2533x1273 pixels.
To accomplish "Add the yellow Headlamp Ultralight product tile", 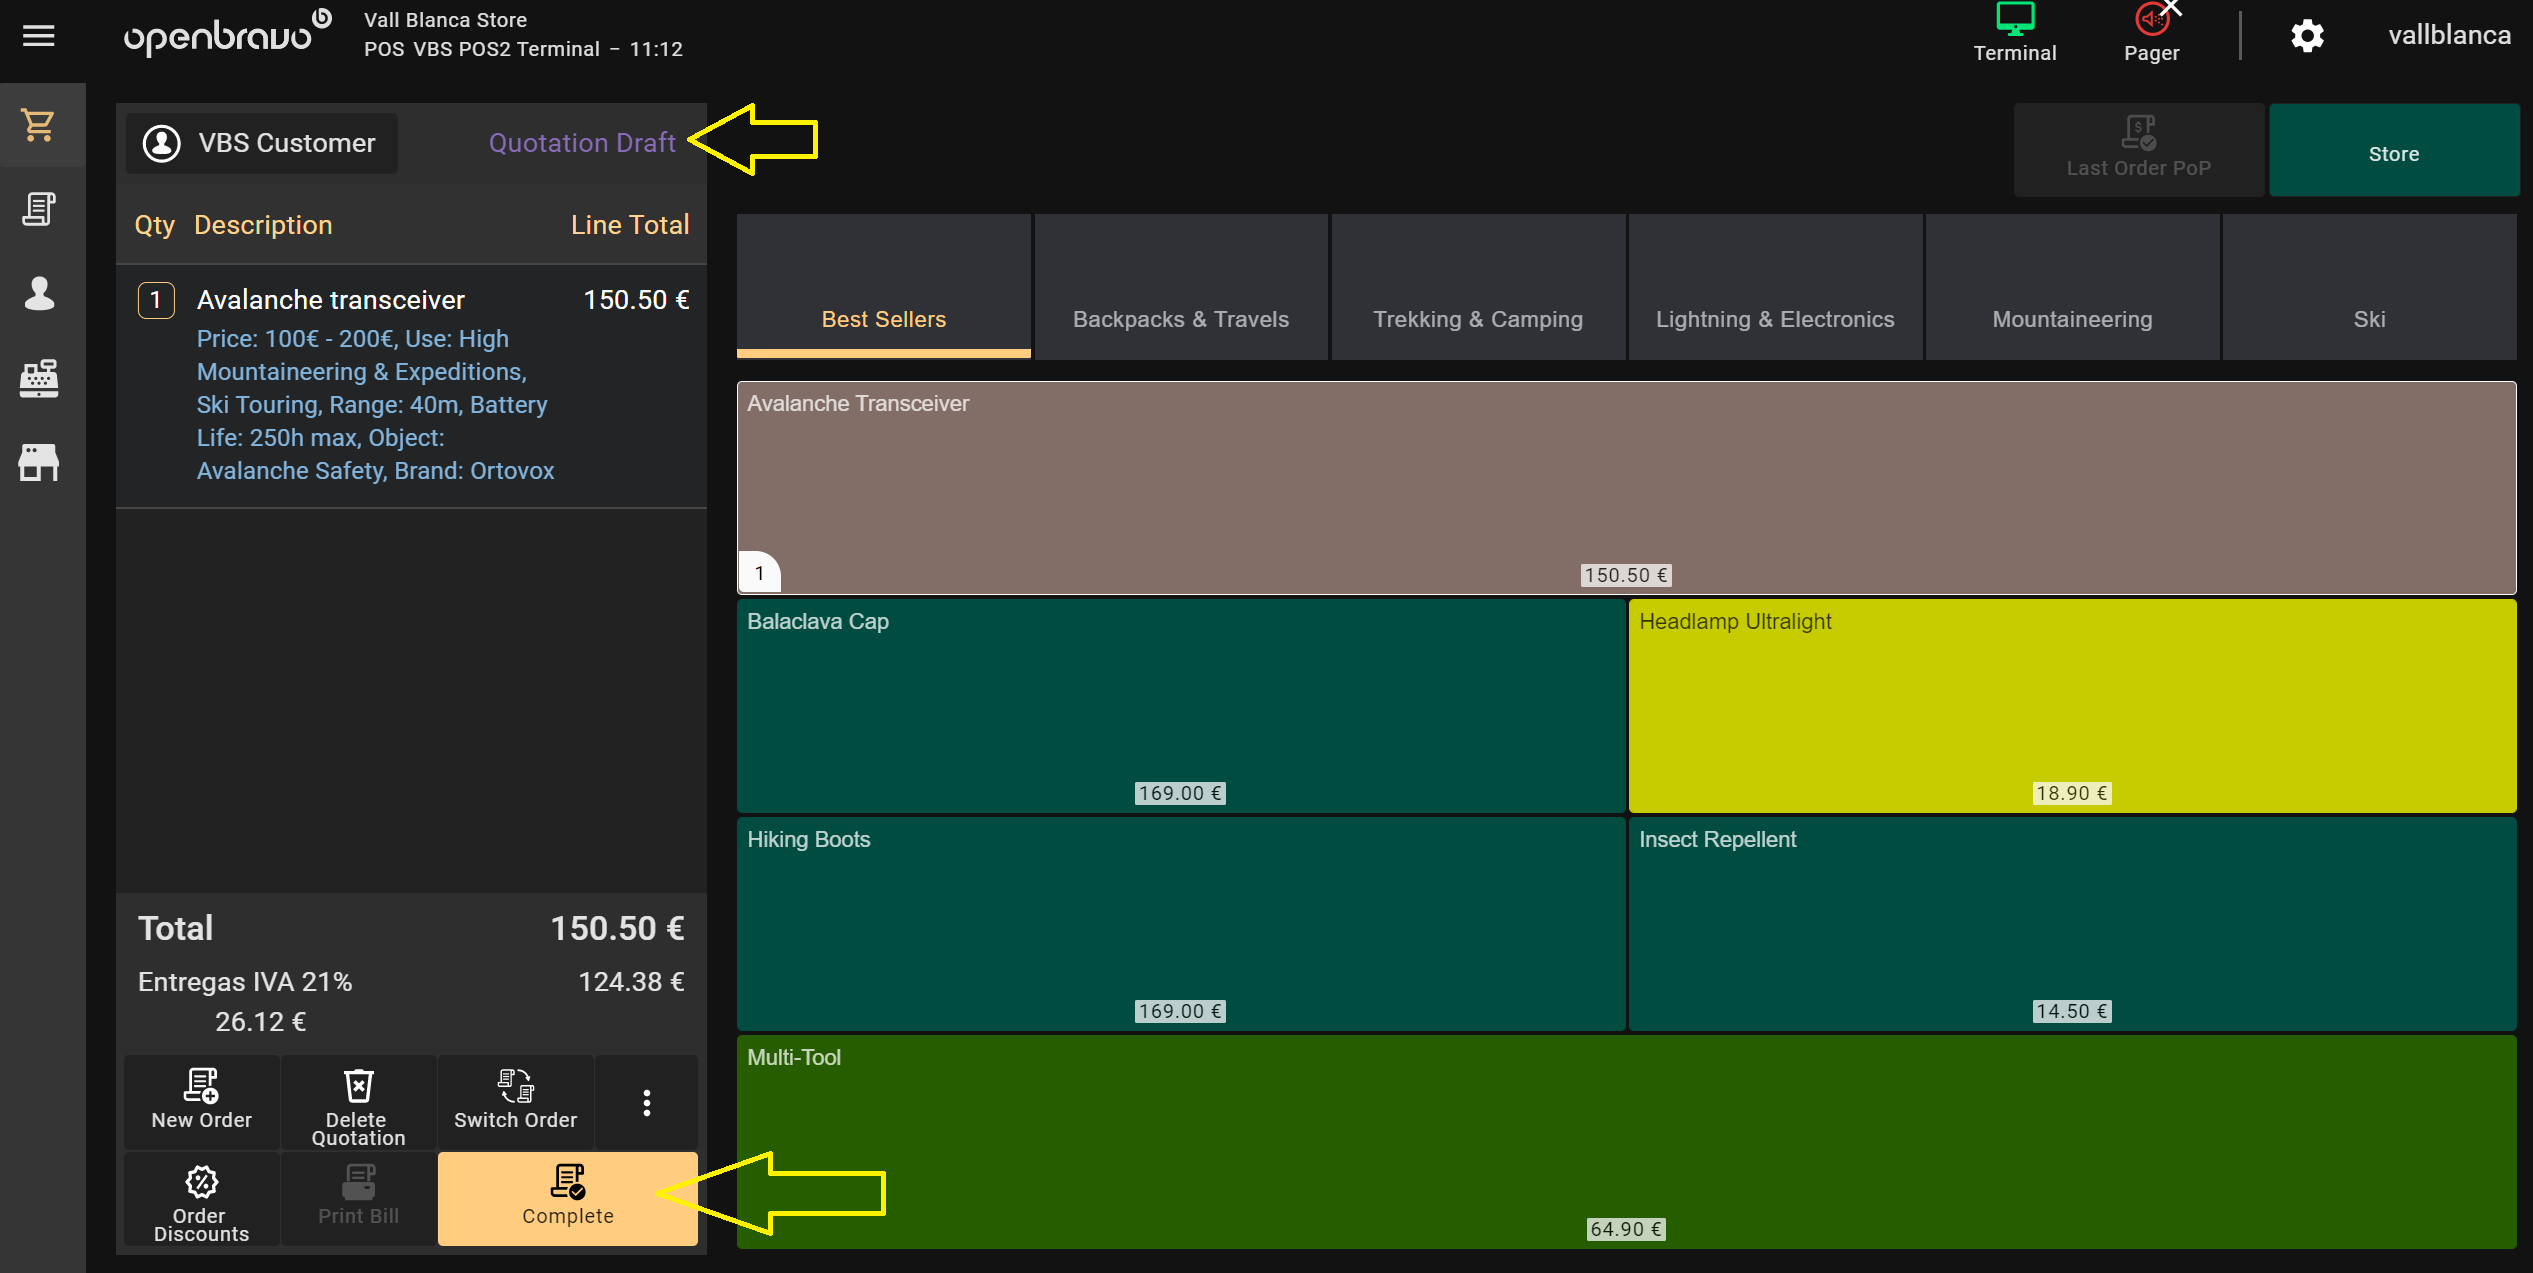I will tap(2071, 705).
